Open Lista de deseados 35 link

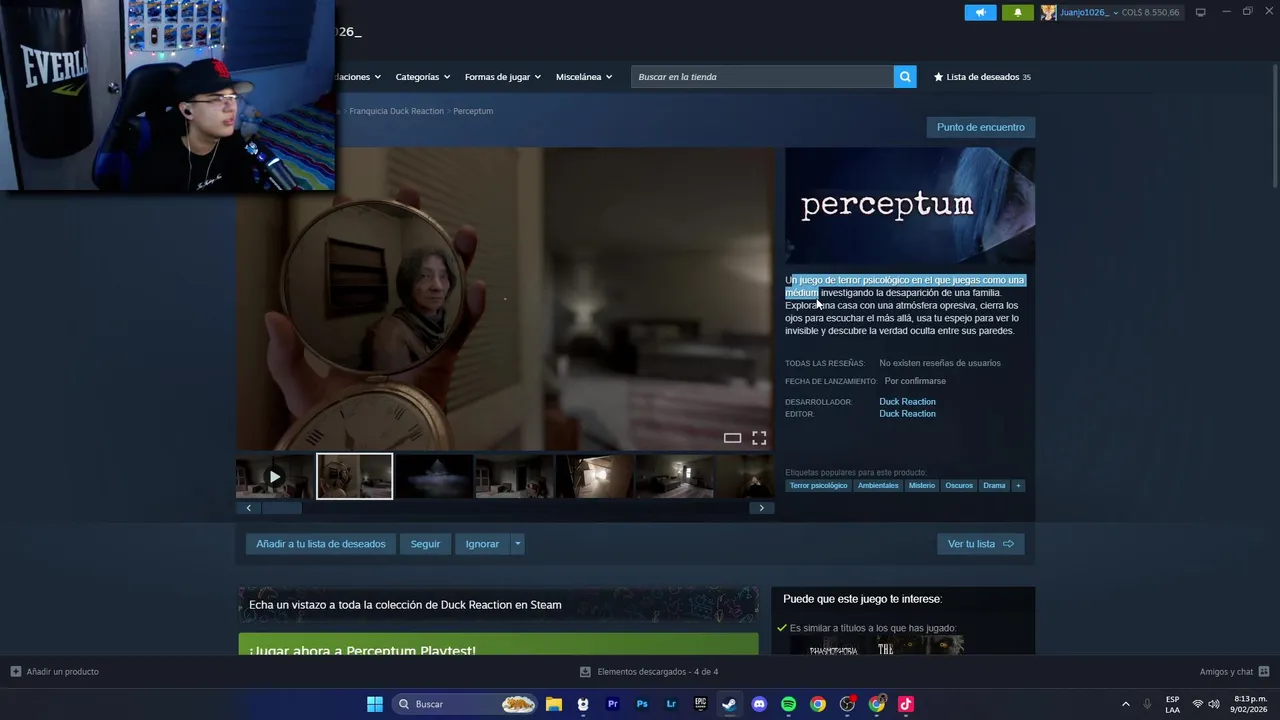pyautogui.click(x=982, y=77)
